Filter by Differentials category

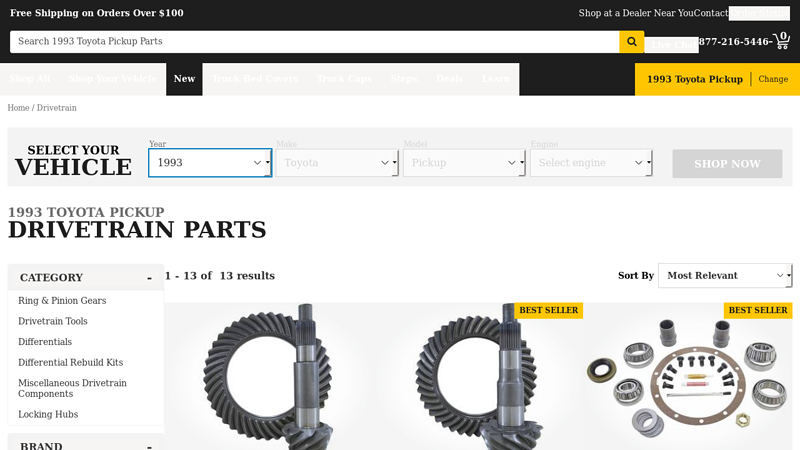[x=45, y=342]
